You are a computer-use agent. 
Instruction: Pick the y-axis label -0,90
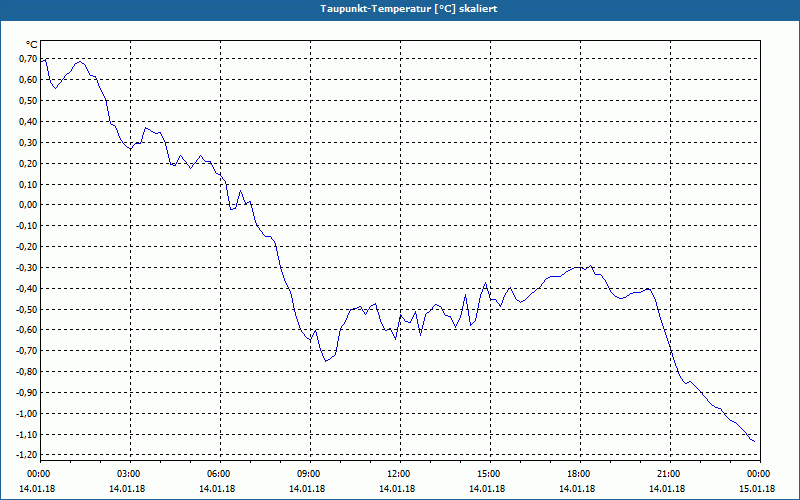pyautogui.click(x=27, y=392)
